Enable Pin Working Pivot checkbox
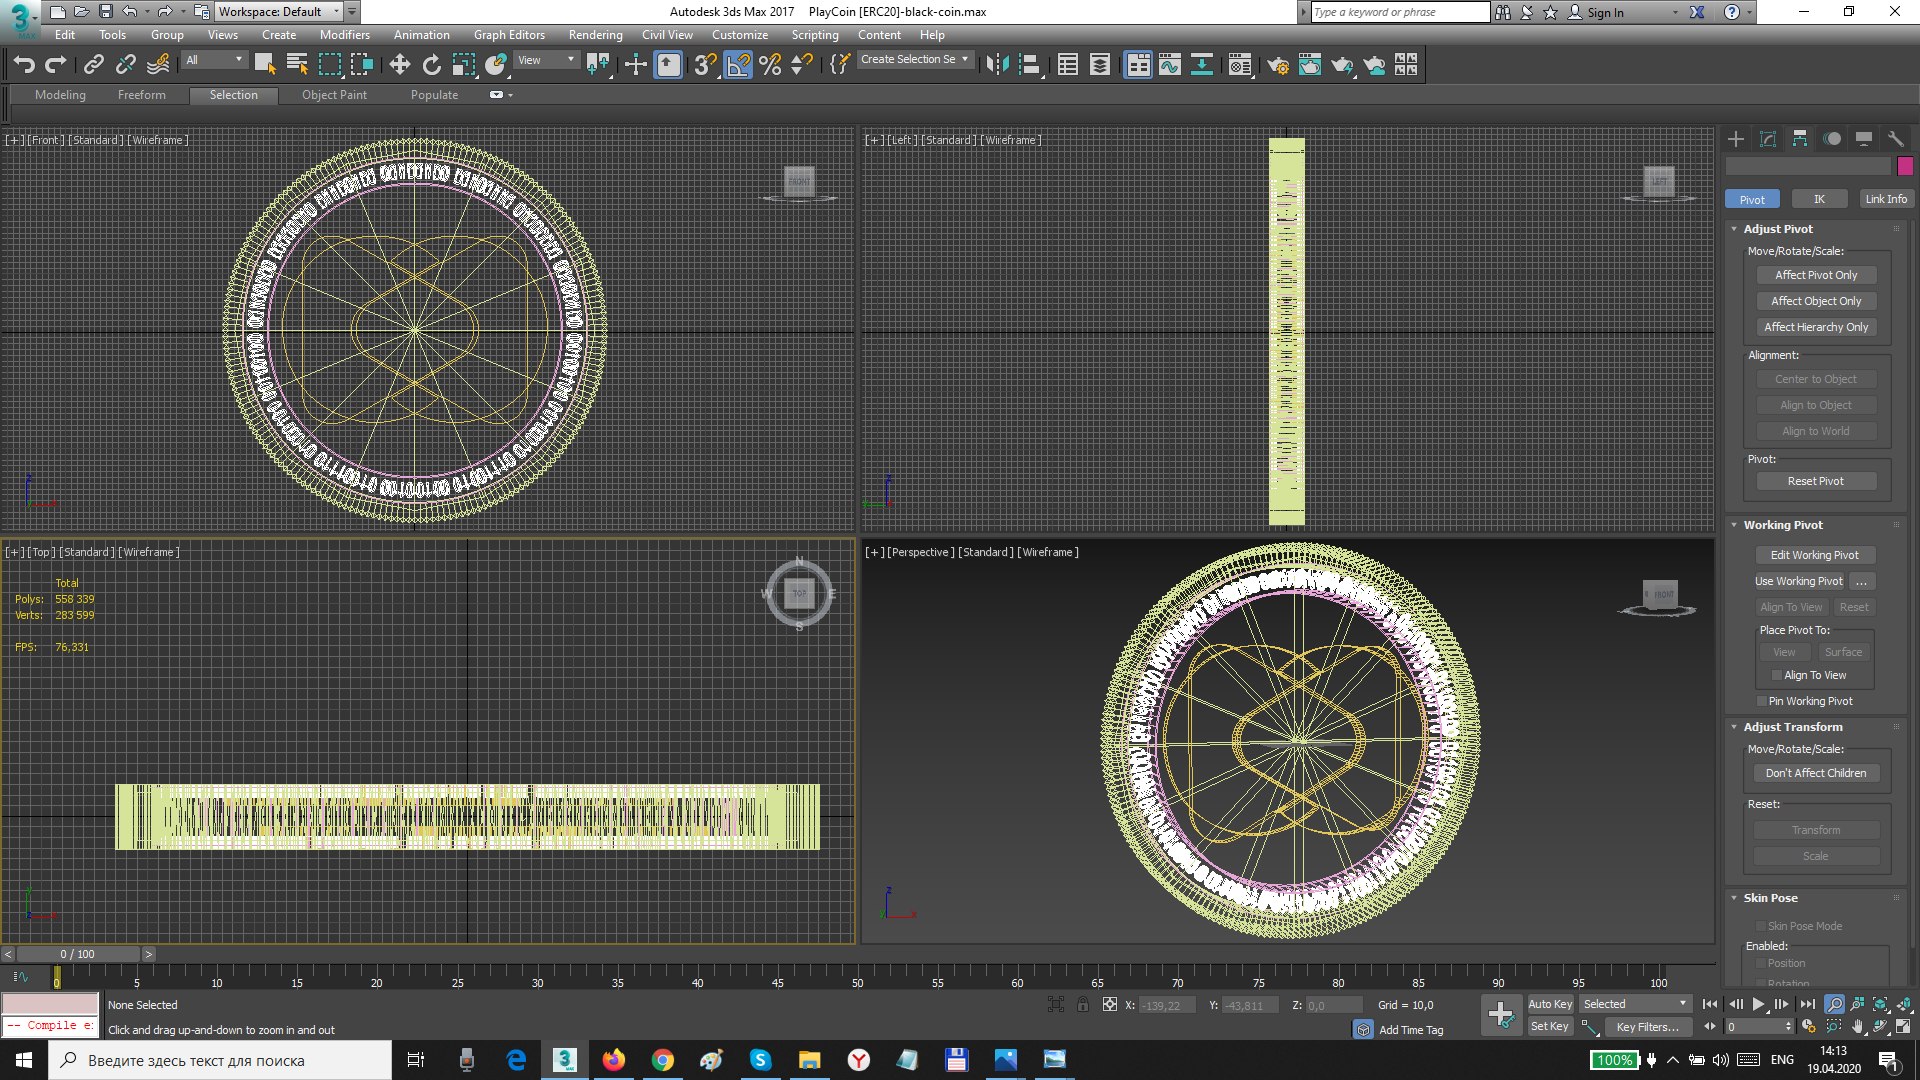 (1762, 701)
